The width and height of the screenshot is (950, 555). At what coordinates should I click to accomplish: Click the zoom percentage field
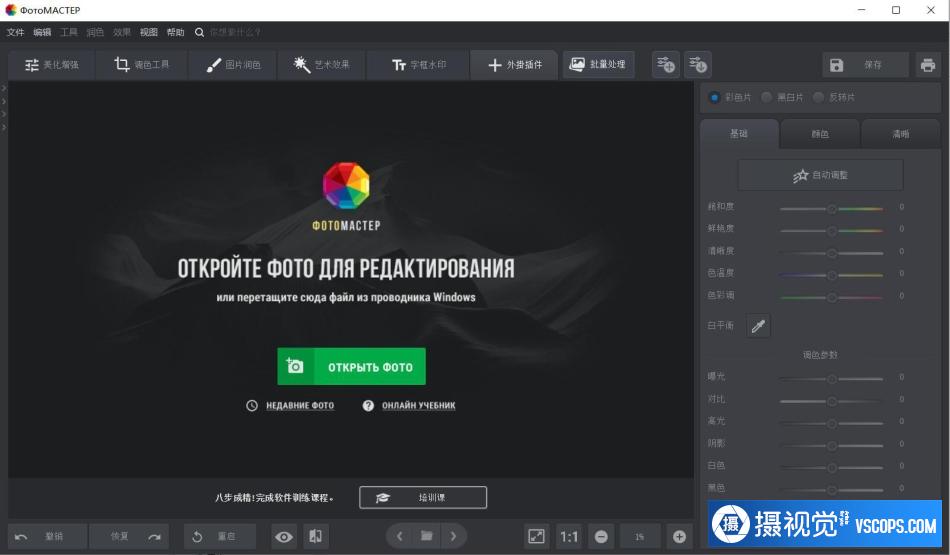click(639, 537)
